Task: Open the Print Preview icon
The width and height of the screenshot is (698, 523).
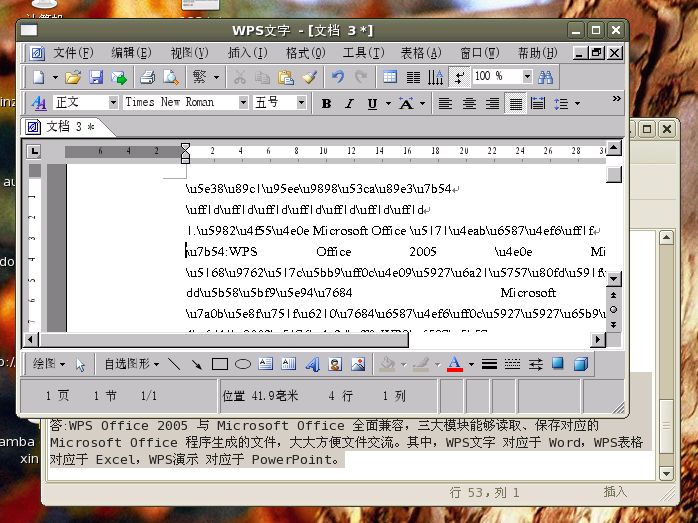Action: pos(170,77)
